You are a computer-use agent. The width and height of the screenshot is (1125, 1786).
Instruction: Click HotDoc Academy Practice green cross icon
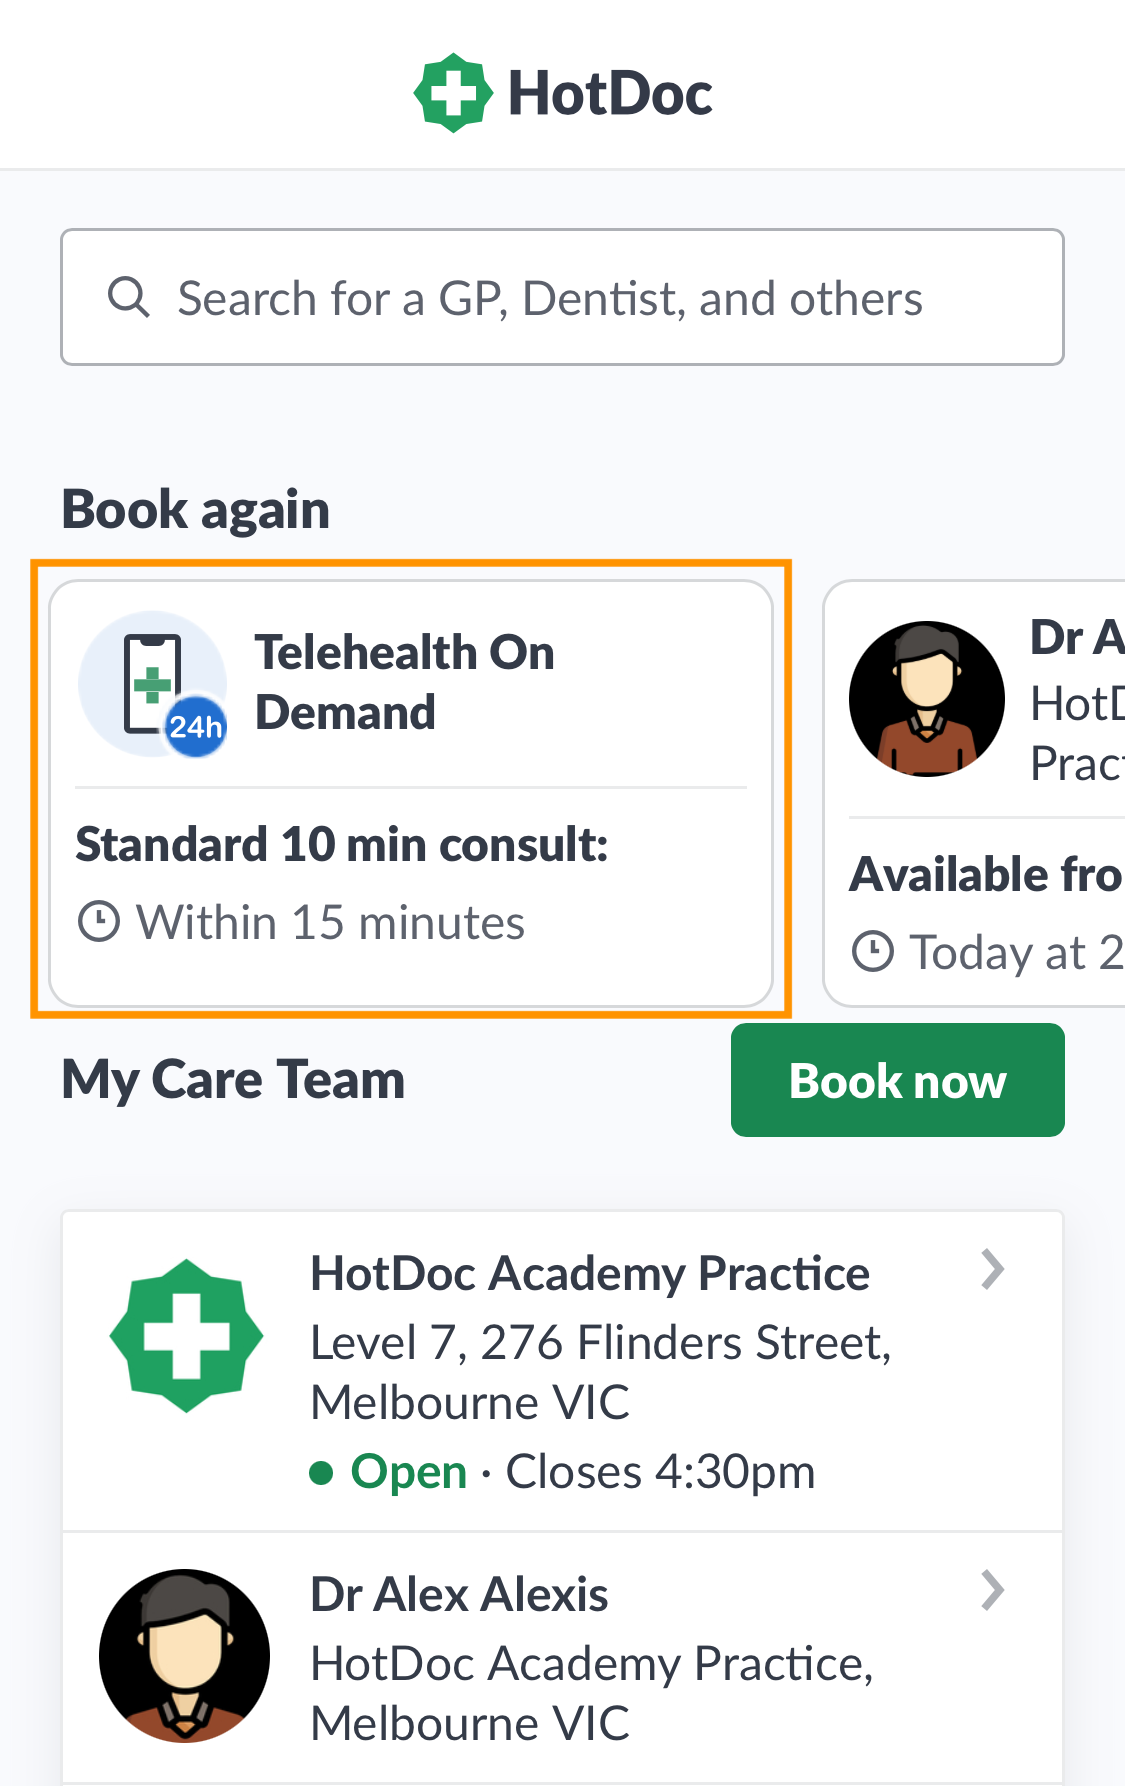186,1335
